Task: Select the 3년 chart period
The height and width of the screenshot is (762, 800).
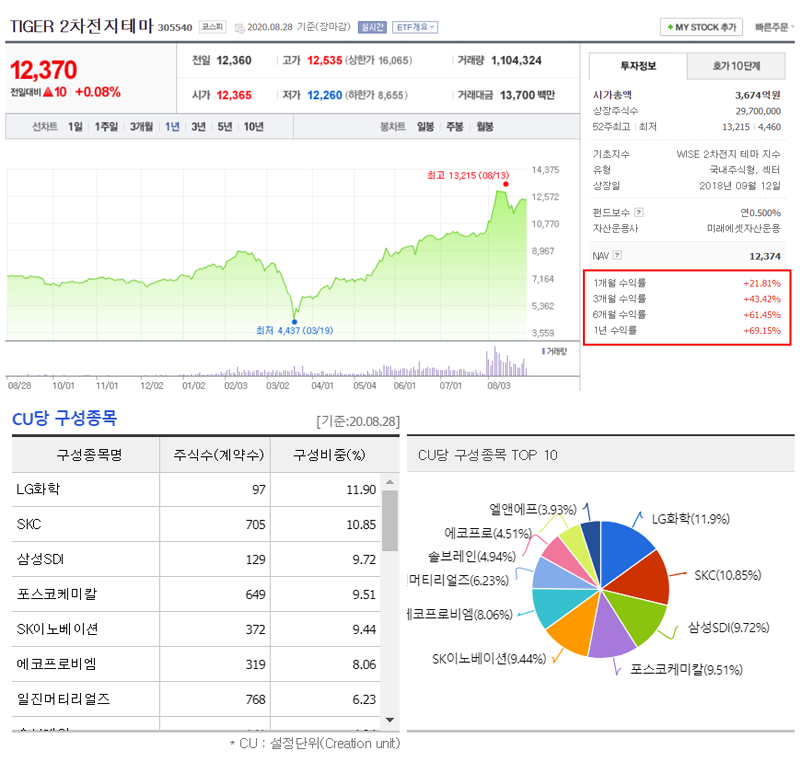Action: (x=198, y=126)
